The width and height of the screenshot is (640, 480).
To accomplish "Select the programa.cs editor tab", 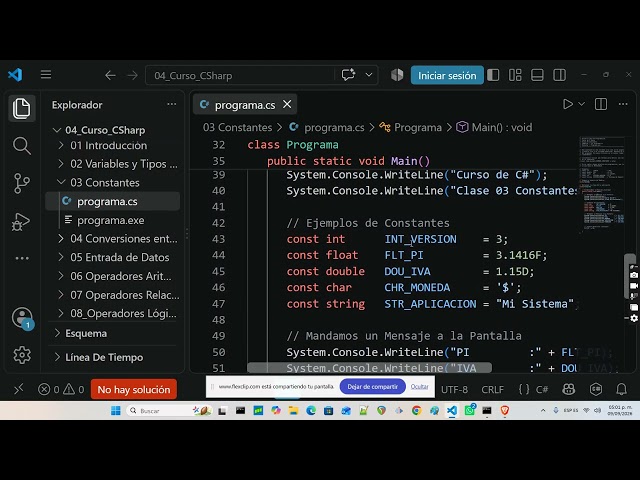I will 245,105.
